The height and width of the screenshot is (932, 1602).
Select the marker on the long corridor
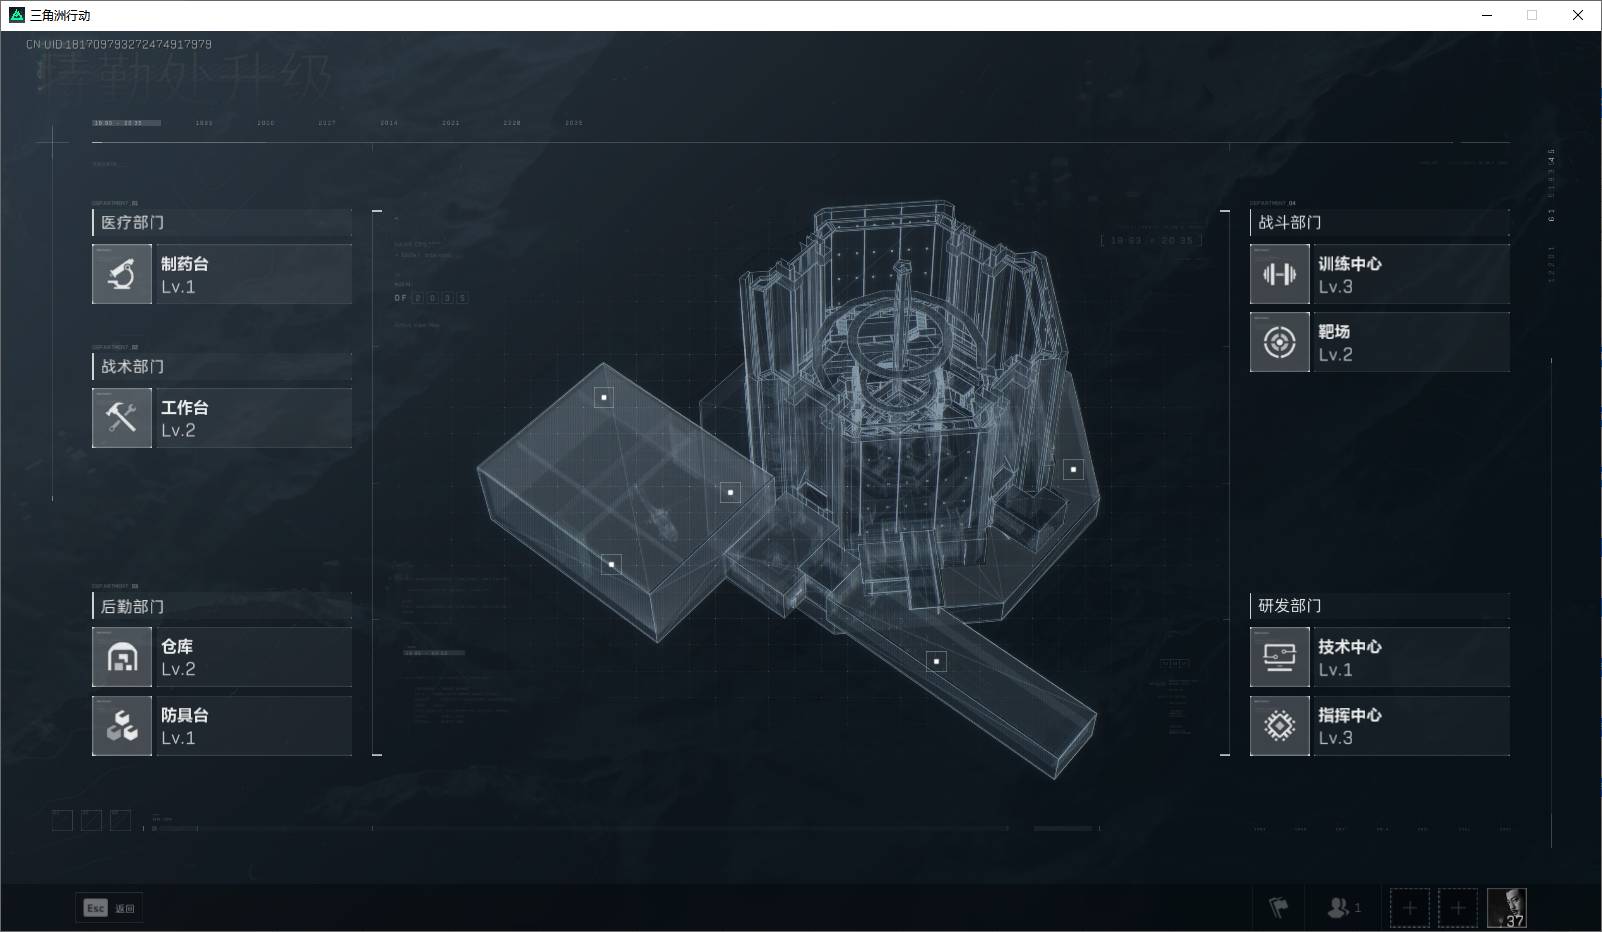point(937,661)
